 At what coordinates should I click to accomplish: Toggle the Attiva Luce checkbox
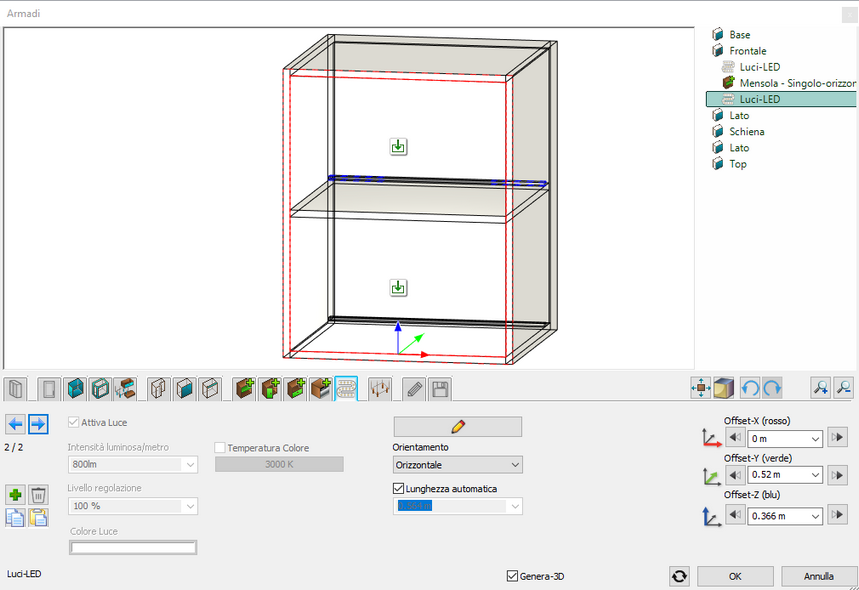(x=73, y=422)
